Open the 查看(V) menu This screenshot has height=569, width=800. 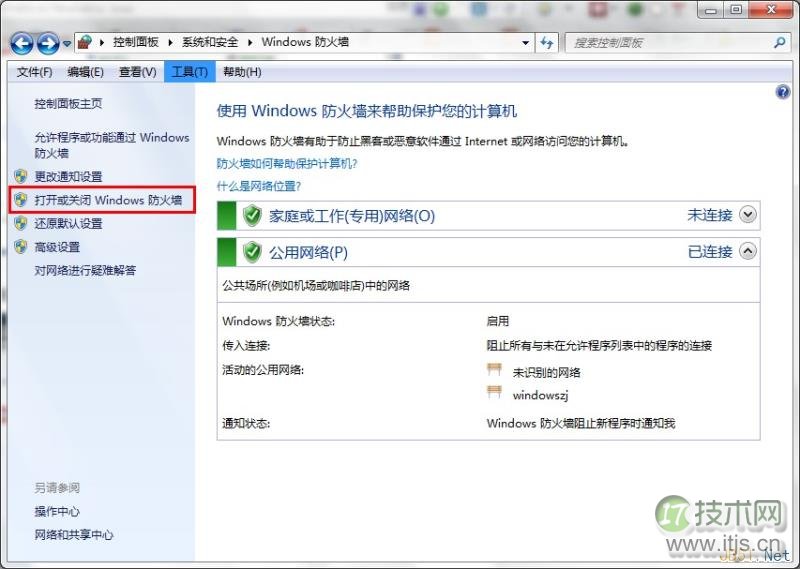138,72
